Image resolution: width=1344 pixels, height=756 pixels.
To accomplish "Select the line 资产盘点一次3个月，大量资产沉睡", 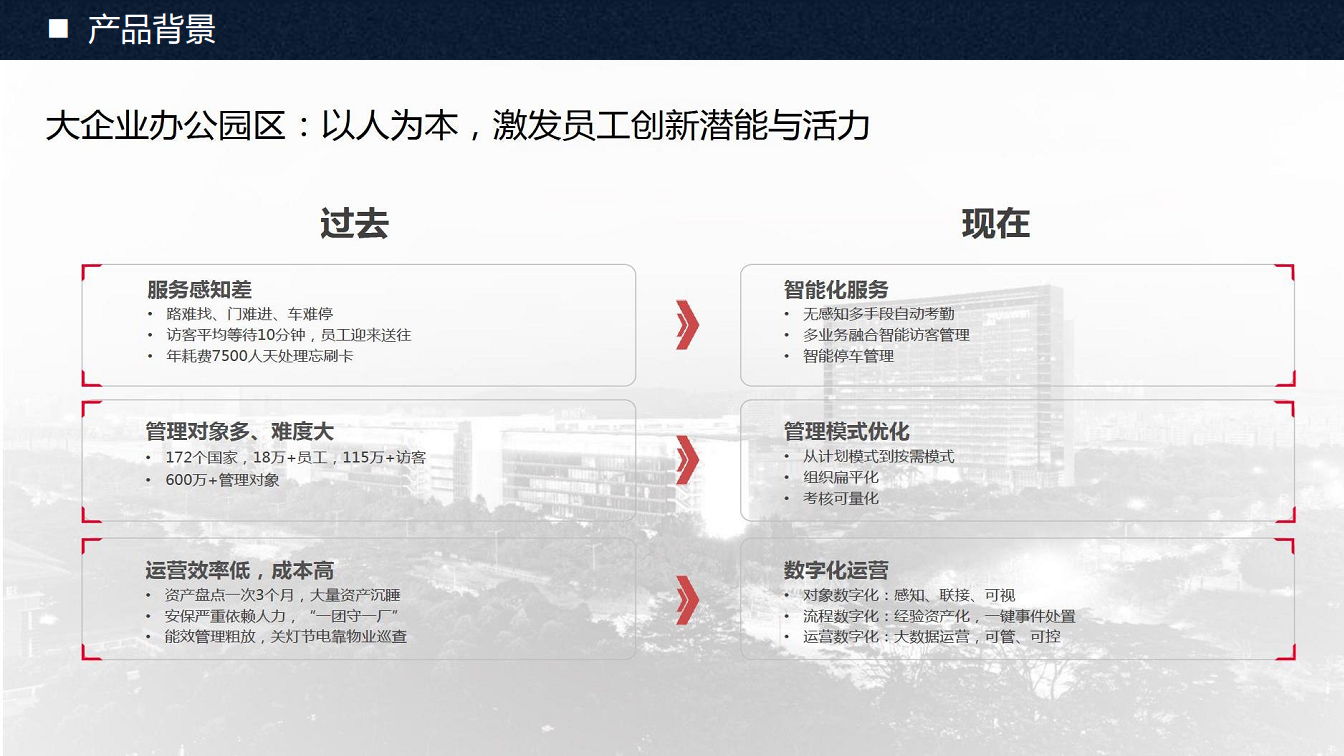I will pyautogui.click(x=283, y=595).
